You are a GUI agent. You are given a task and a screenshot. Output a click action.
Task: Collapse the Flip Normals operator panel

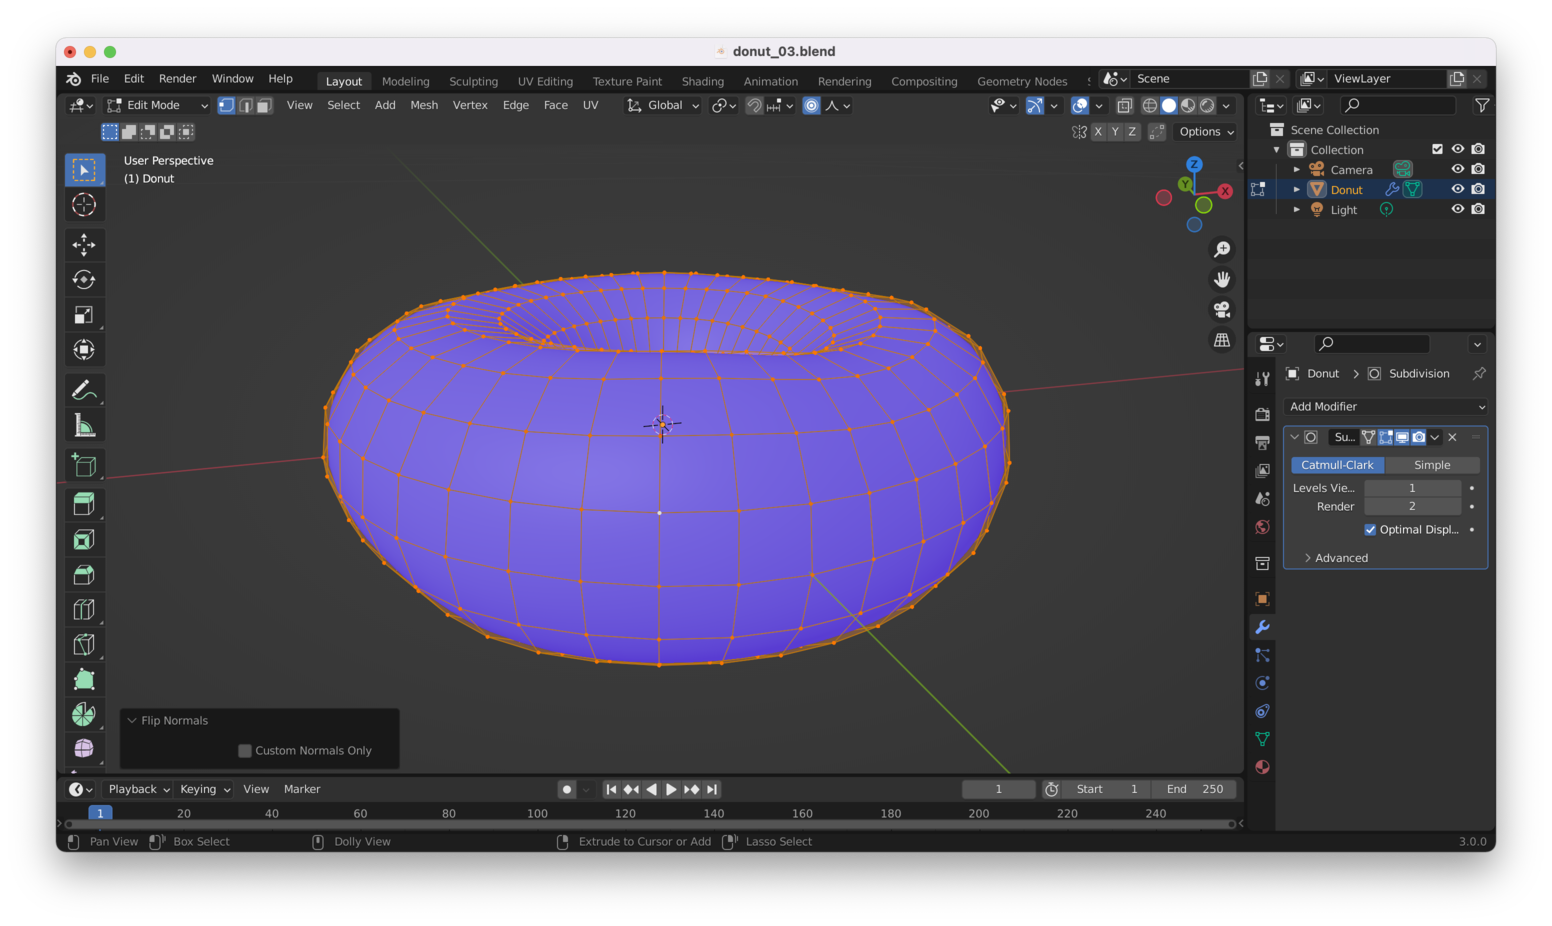133,720
